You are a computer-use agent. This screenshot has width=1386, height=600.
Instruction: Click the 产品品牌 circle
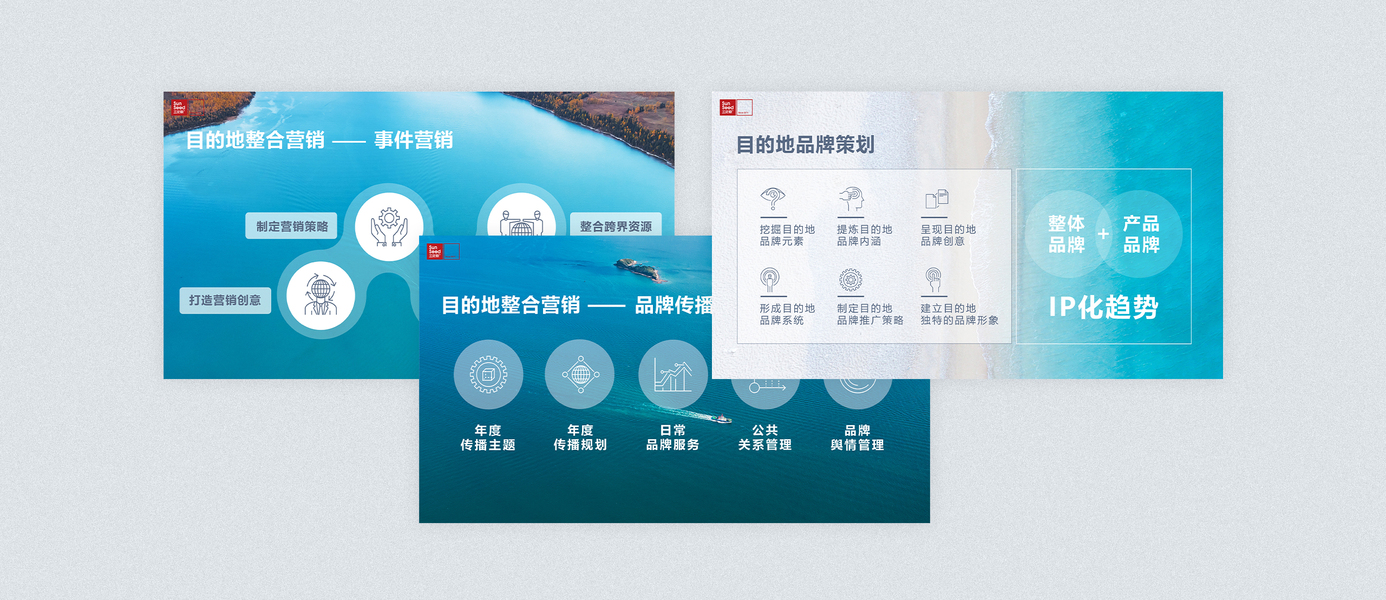(1141, 234)
